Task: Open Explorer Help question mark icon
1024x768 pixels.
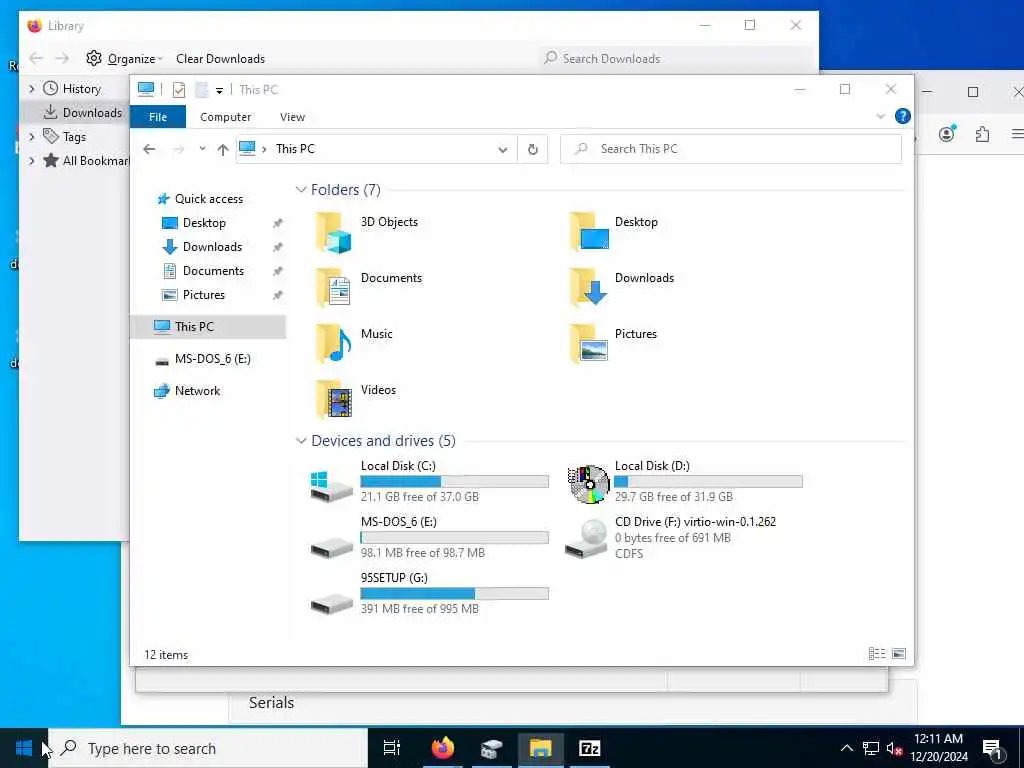Action: coord(903,116)
